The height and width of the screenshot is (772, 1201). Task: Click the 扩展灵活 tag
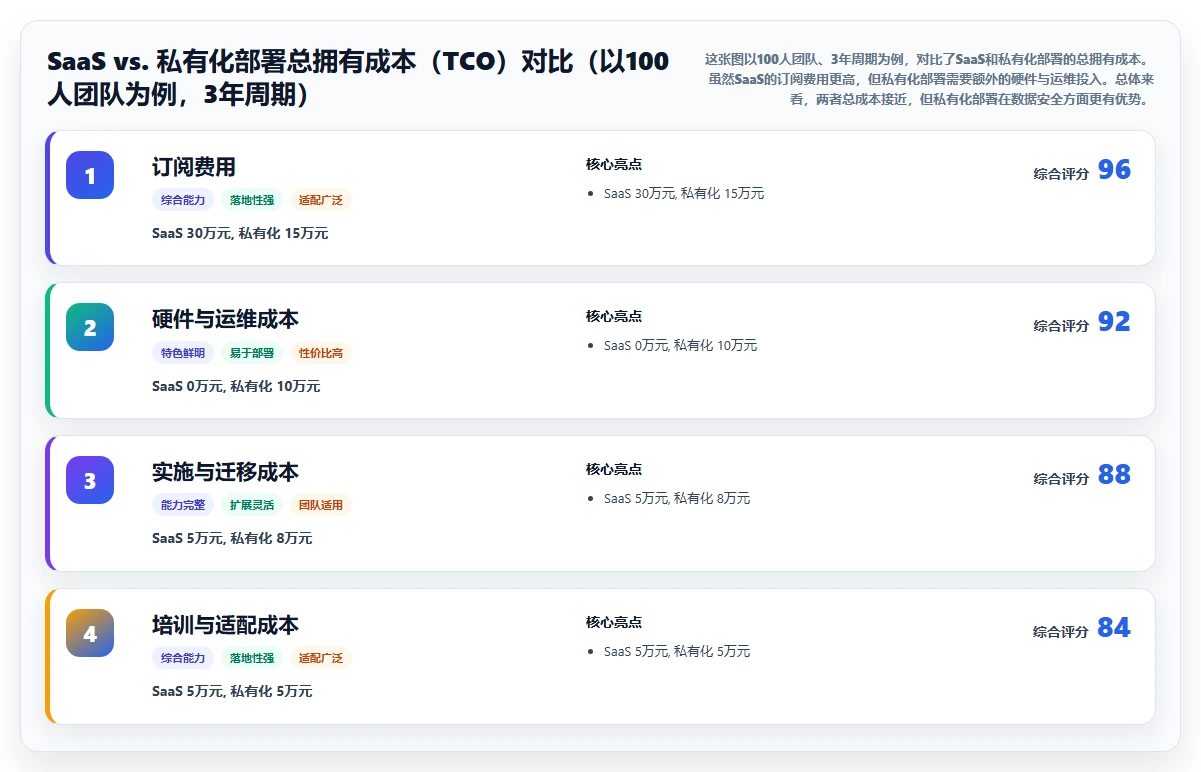[252, 505]
